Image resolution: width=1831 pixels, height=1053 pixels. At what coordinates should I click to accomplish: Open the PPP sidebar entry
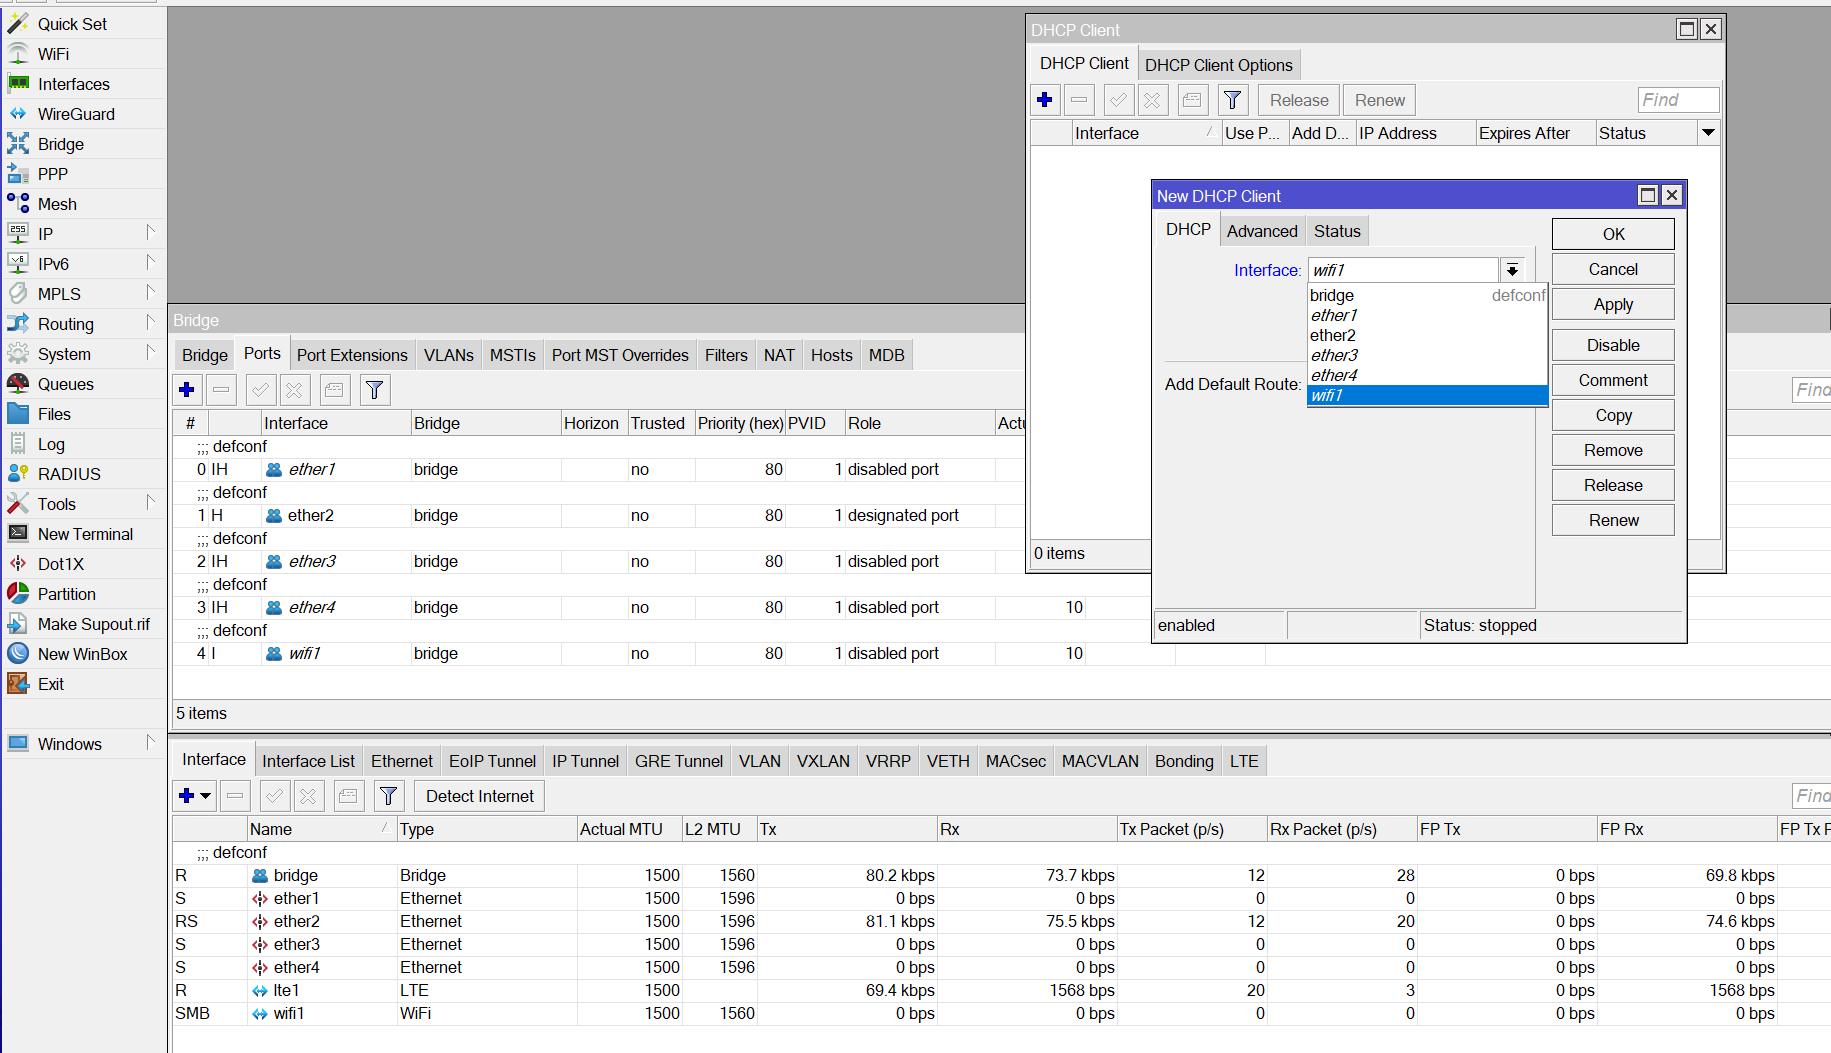point(52,174)
